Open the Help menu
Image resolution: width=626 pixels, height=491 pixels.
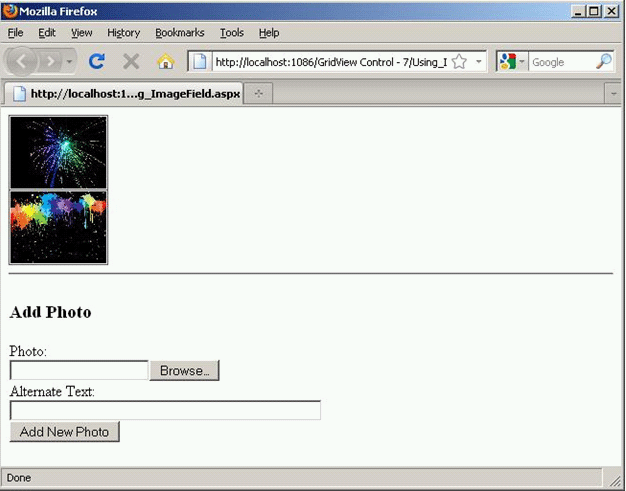(269, 33)
